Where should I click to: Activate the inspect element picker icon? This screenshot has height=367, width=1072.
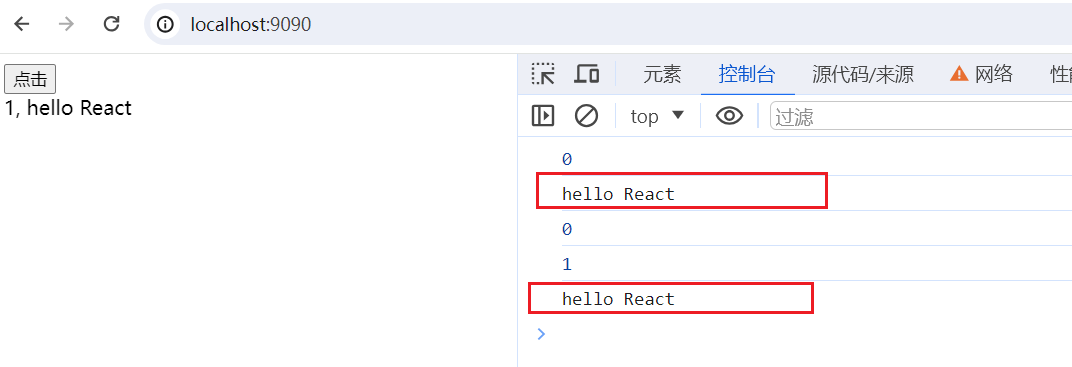click(543, 74)
